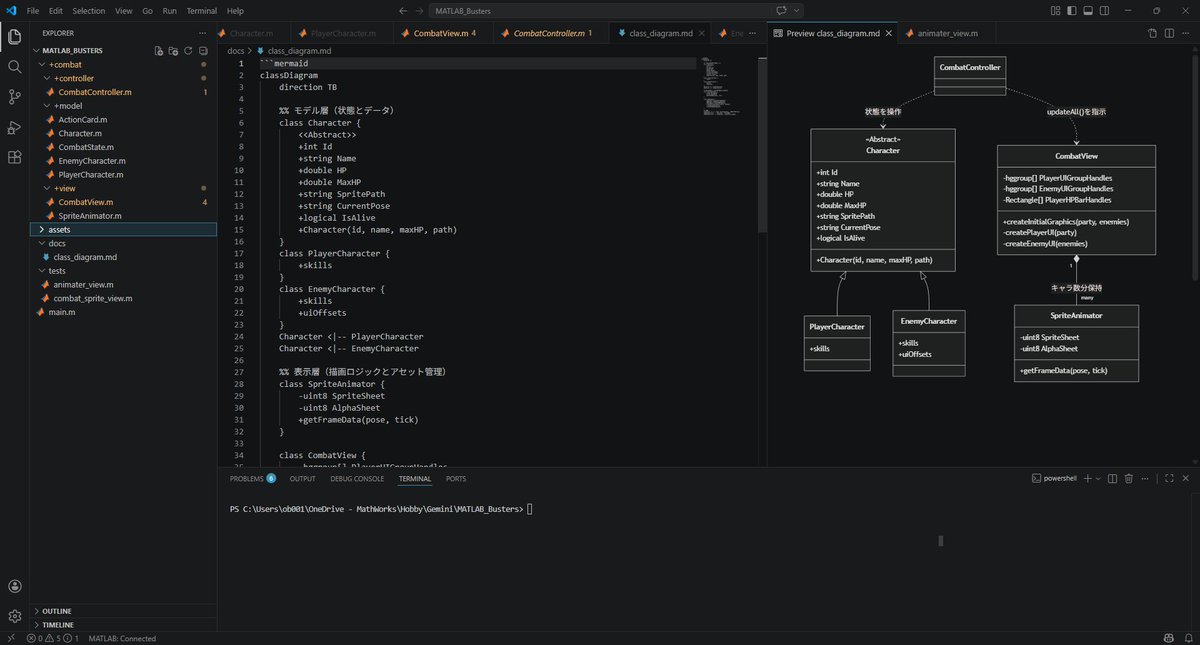Refresh the Explorer file tree

tap(188, 50)
